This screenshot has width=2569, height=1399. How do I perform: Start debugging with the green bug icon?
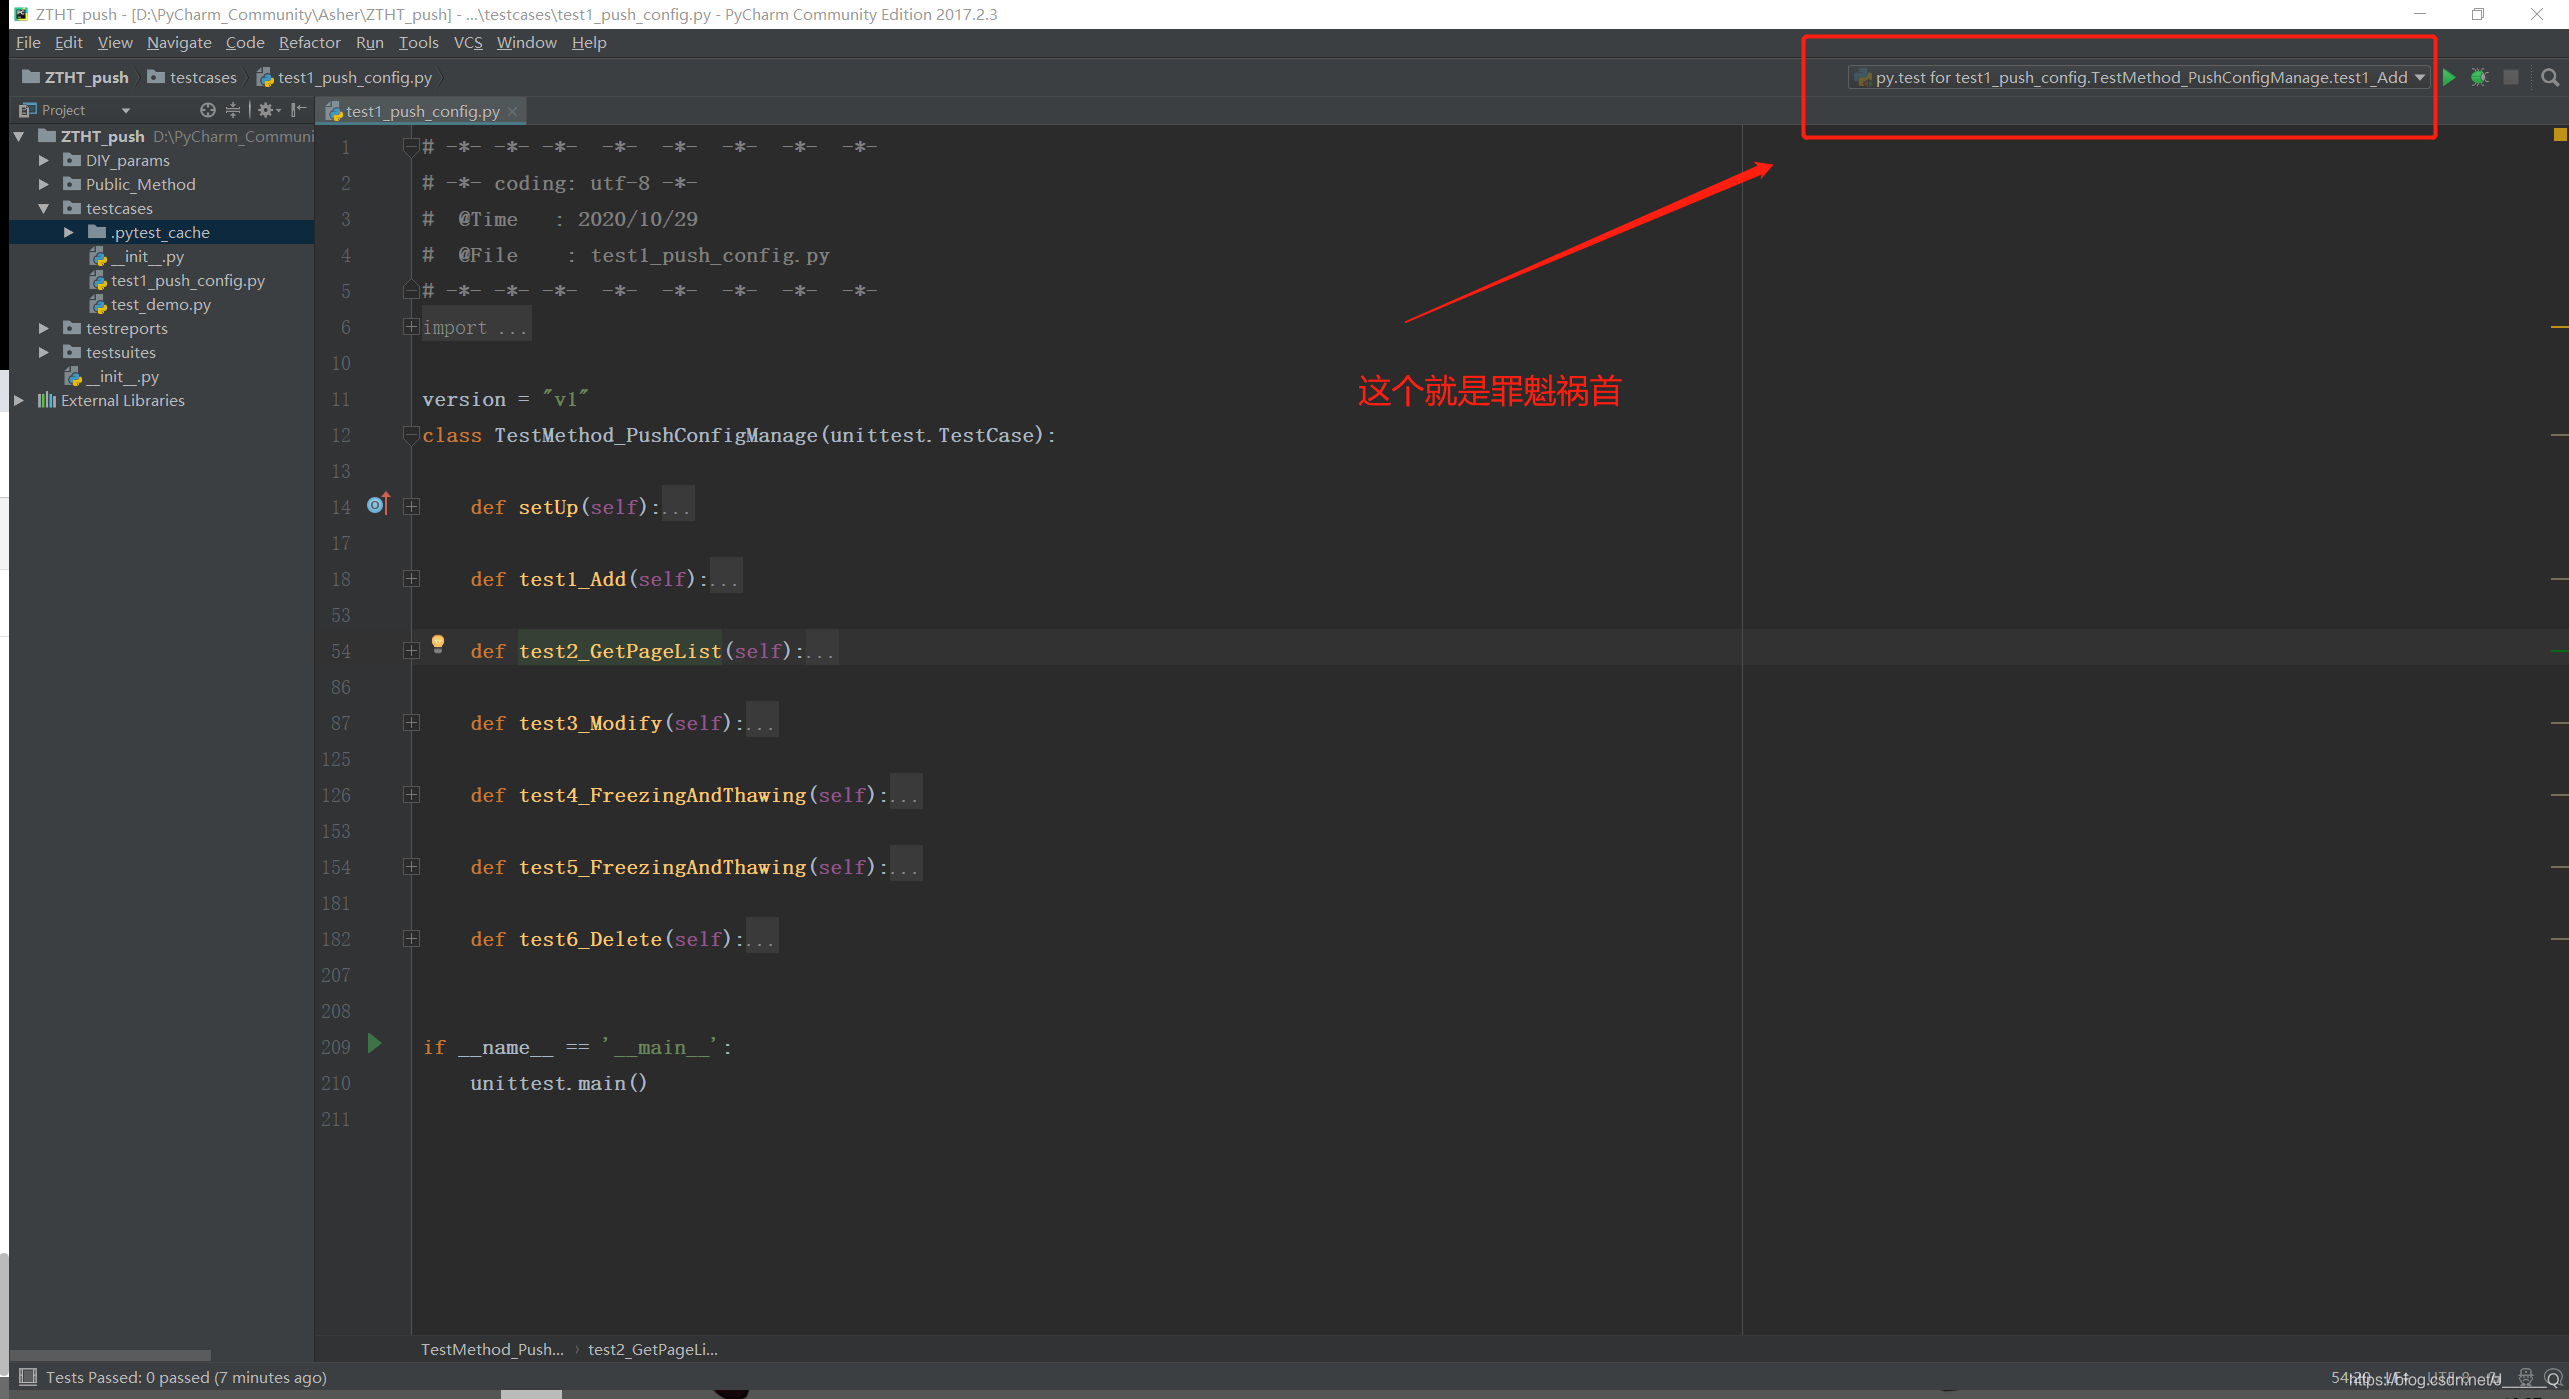pyautogui.click(x=2479, y=77)
